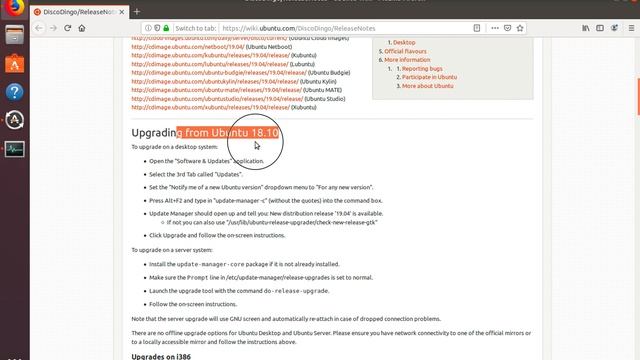This screenshot has width=640, height=360.
Task: Open the Ubuntu Netboot 19.04 link
Action: [x=188, y=47]
